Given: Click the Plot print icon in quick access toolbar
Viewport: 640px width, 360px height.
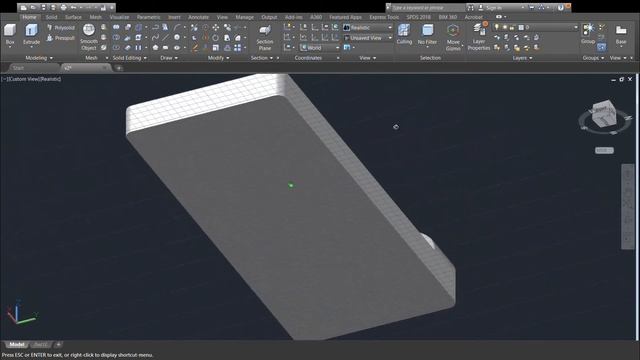Looking at the screenshot, I should click(63, 7).
